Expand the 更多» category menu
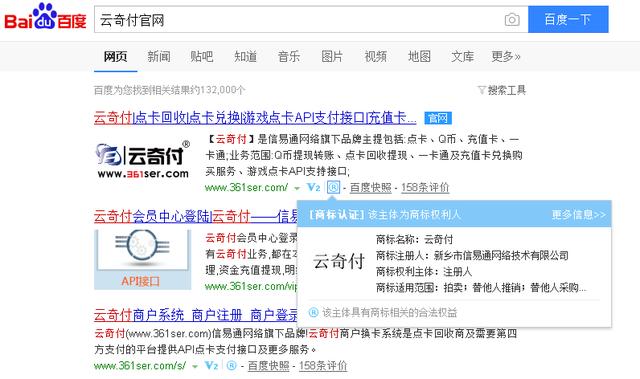The height and width of the screenshot is (379, 640). [x=506, y=56]
